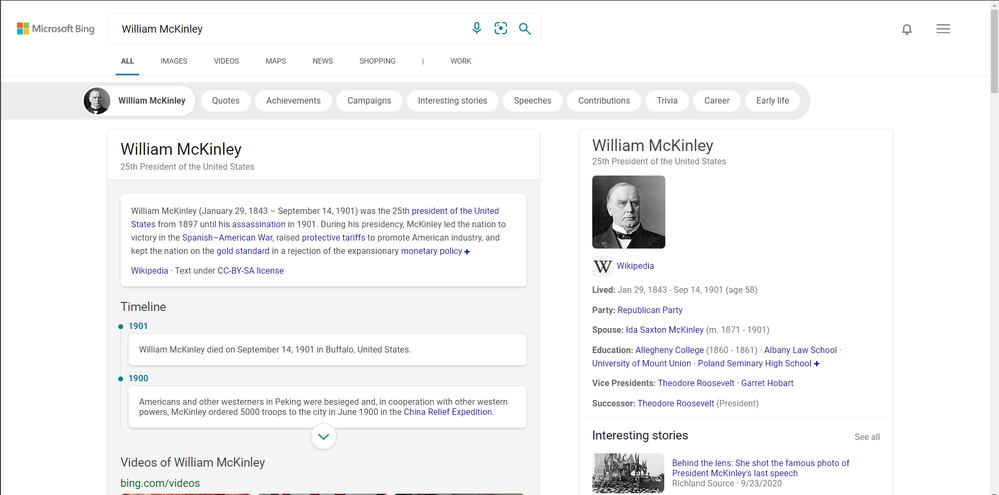This screenshot has height=495, width=999.
Task: Open 'Behind the lens' story link
Action: (x=761, y=468)
